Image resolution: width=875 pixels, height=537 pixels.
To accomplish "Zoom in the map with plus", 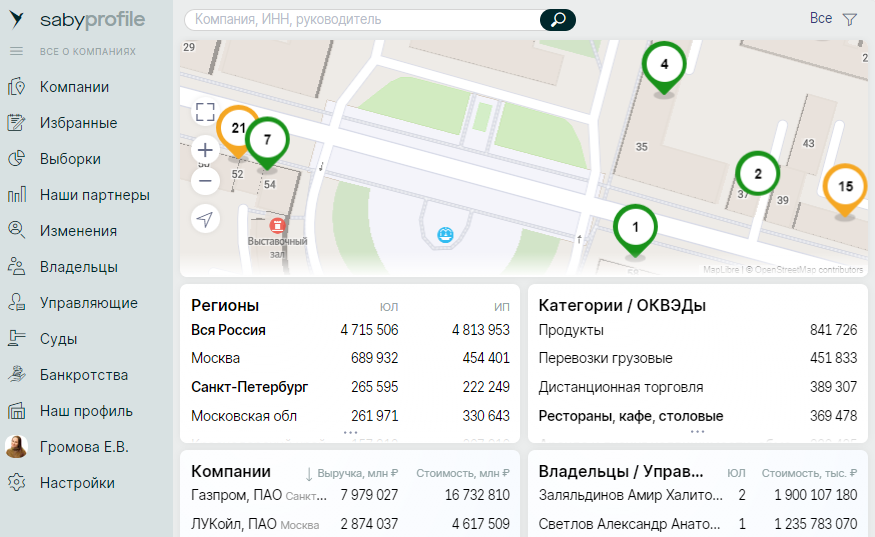I will [x=205, y=150].
